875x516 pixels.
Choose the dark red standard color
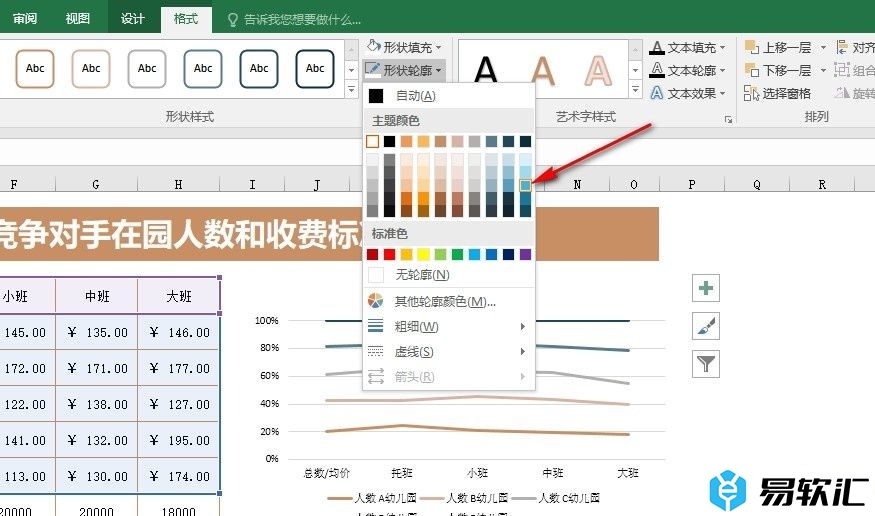tap(372, 254)
